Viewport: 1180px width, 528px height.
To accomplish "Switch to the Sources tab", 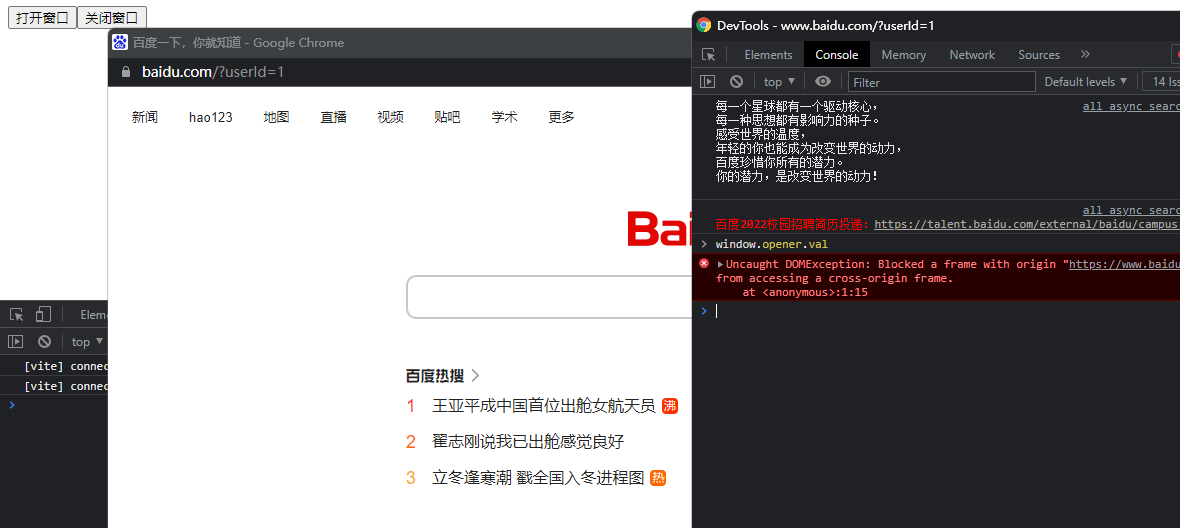I will (1039, 55).
